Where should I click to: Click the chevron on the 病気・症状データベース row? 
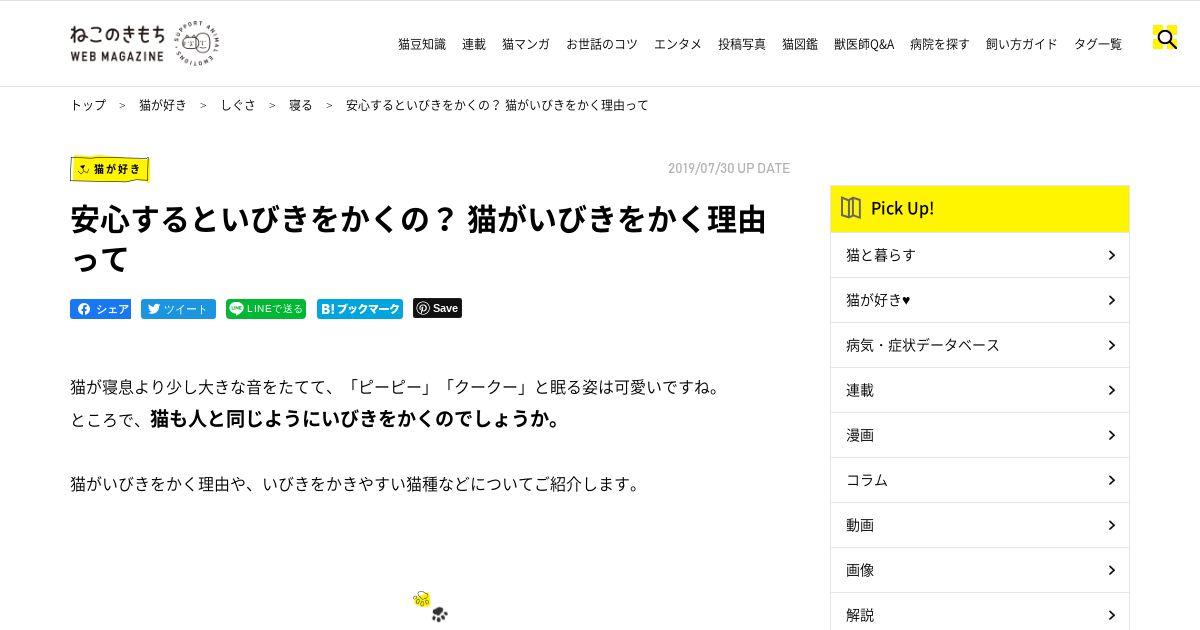point(1111,345)
